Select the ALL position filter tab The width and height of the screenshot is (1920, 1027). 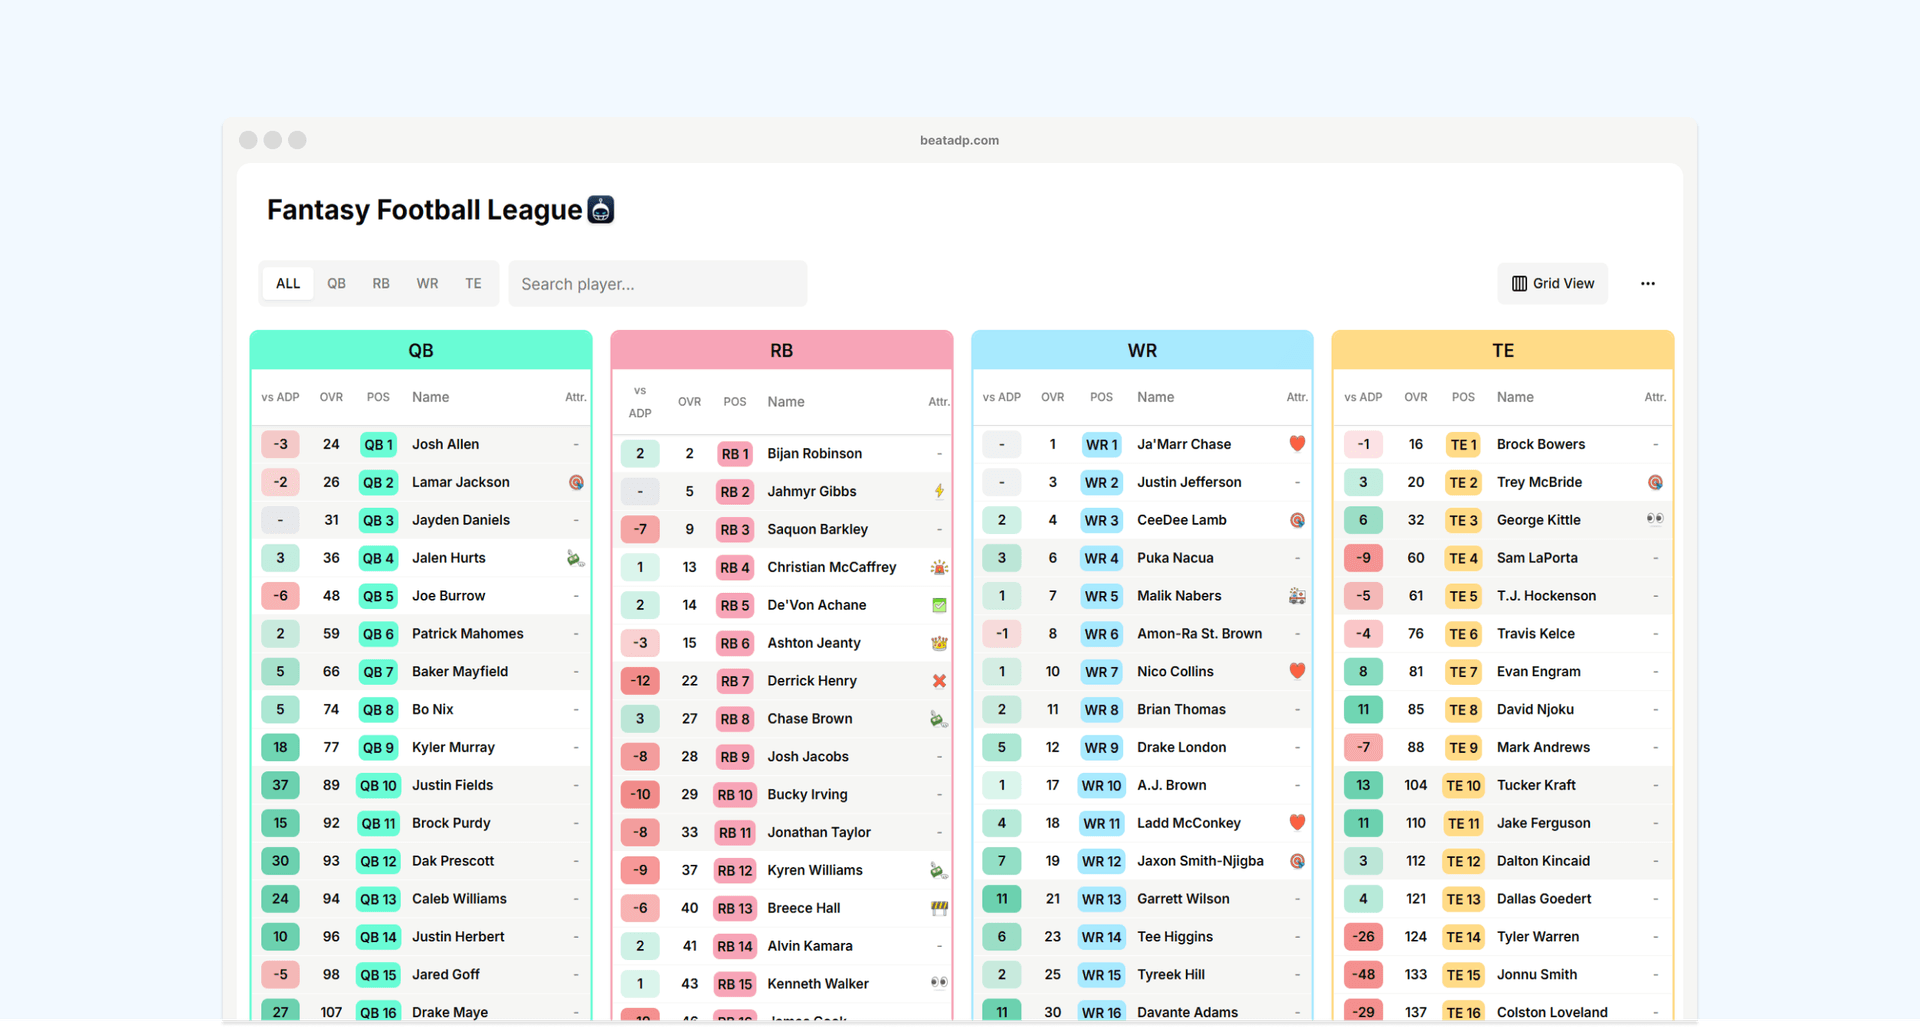(x=288, y=284)
